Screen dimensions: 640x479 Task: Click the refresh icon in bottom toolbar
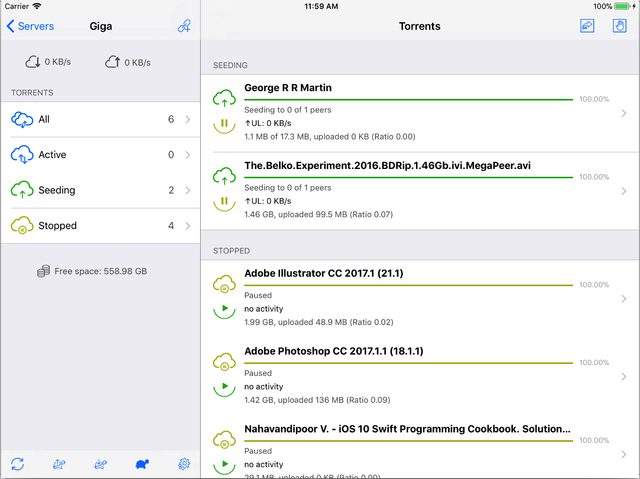click(x=18, y=464)
